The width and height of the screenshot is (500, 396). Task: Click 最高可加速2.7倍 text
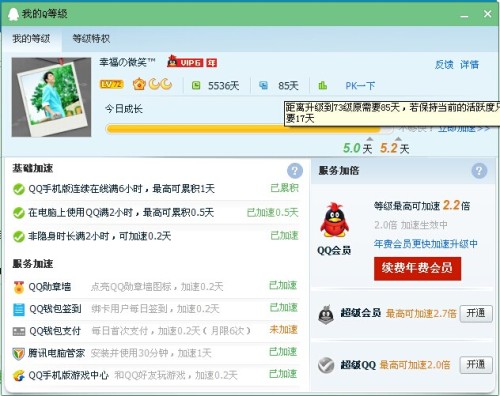(421, 314)
